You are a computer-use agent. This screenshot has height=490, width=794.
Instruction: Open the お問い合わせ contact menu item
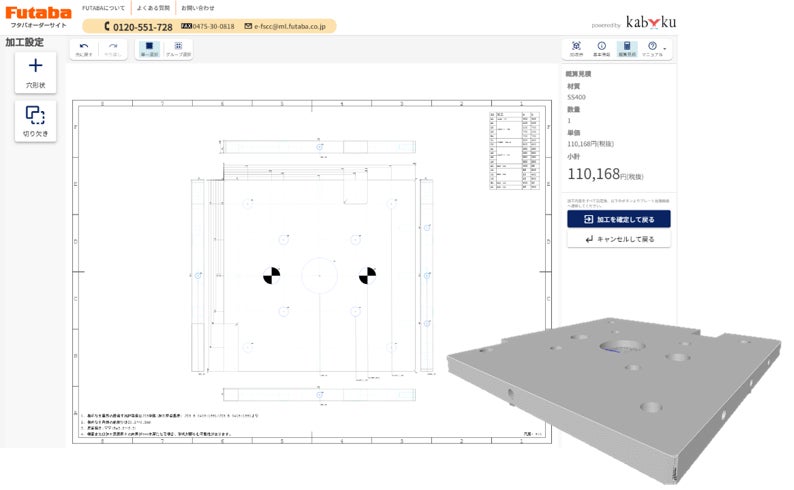click(198, 8)
